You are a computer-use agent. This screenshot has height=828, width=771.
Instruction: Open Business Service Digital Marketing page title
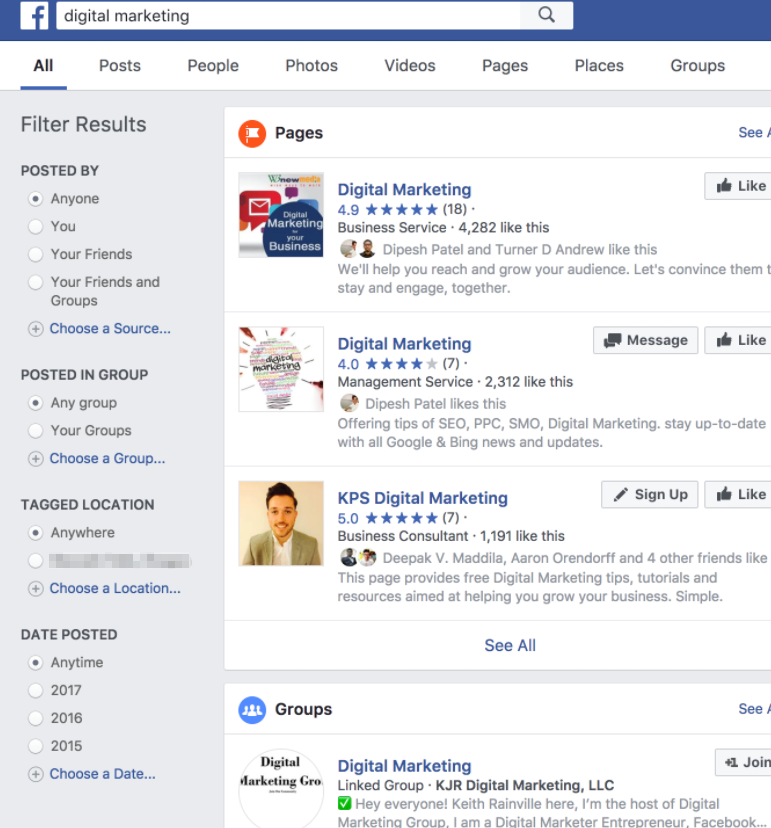click(405, 190)
